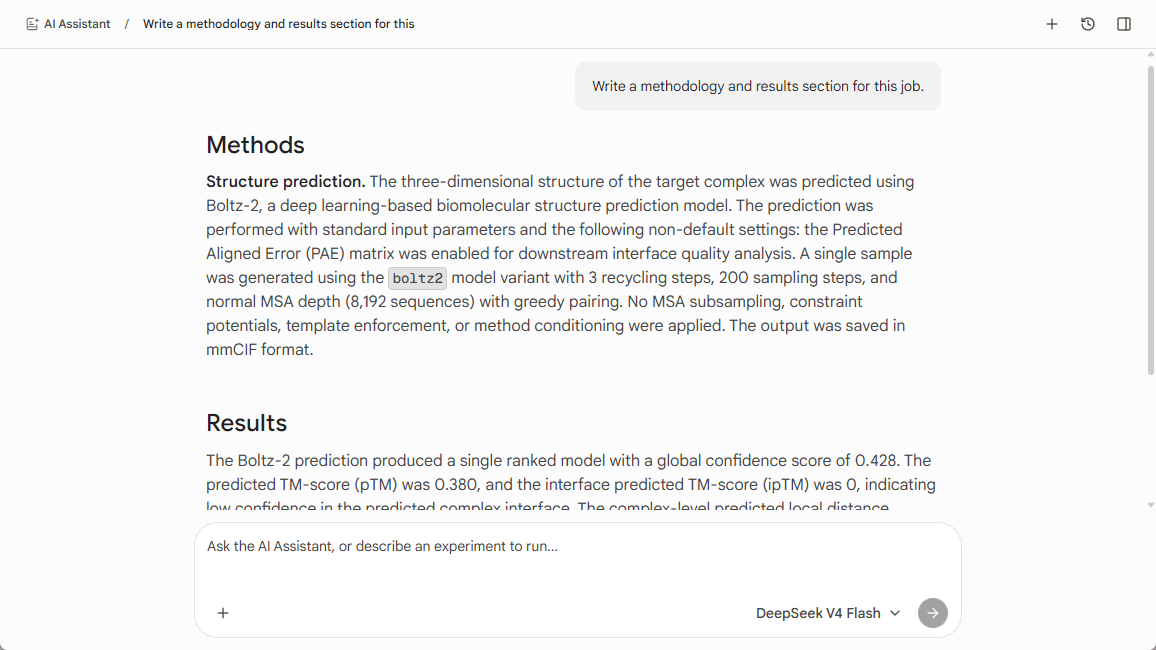Click the chat title breadcrumb text
The width and height of the screenshot is (1156, 650).
tap(279, 24)
